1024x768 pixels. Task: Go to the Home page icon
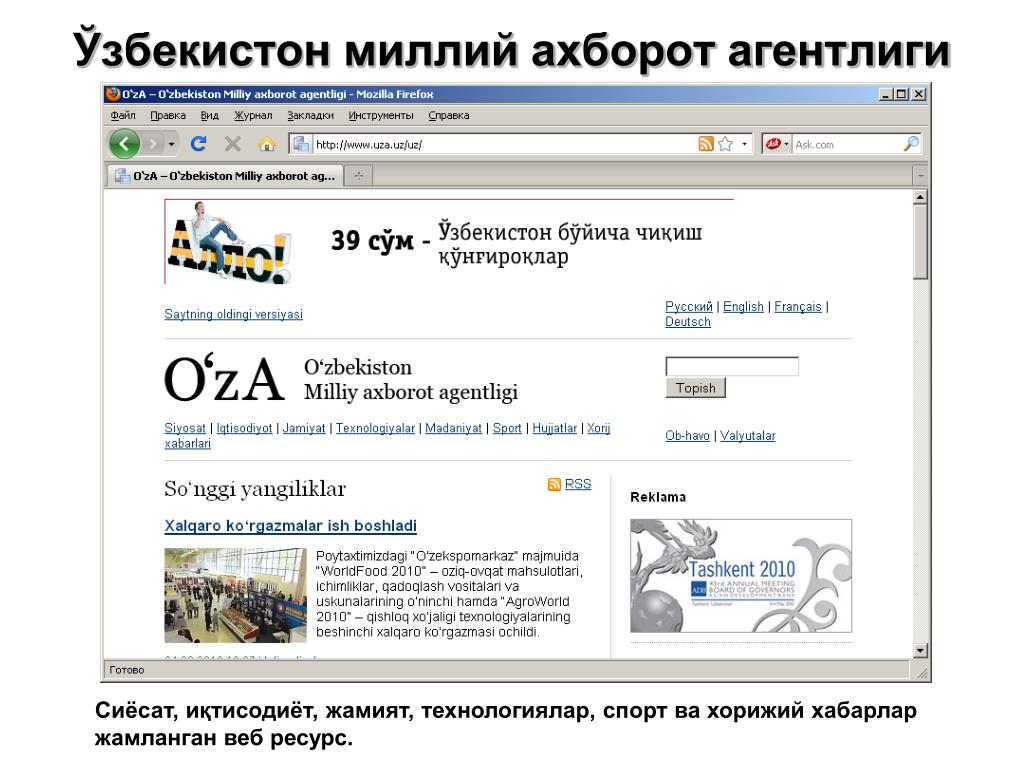point(266,144)
